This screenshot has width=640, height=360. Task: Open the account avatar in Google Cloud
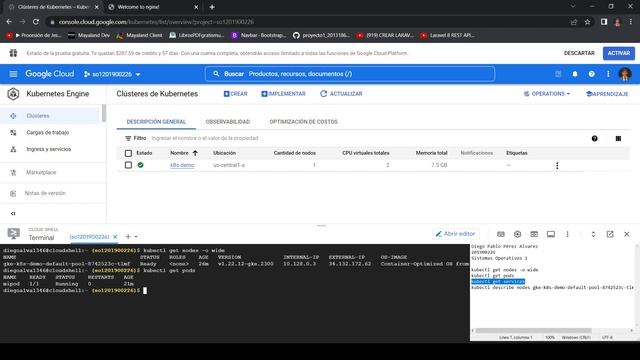point(625,74)
